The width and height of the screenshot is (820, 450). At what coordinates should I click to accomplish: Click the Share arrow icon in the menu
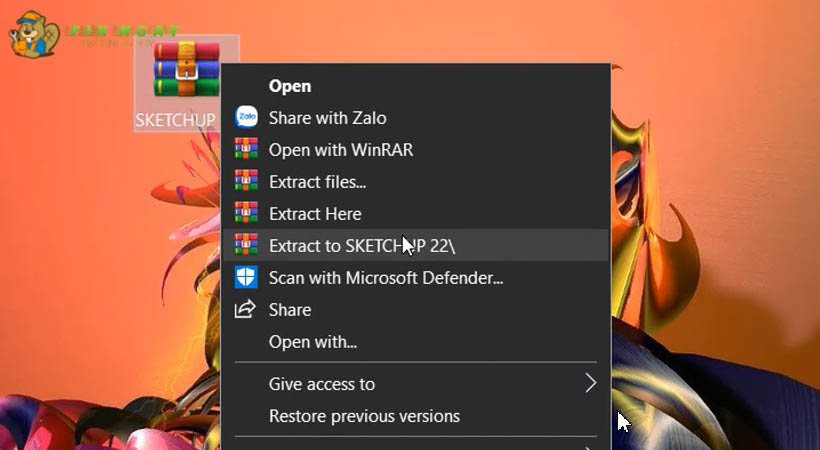point(246,310)
